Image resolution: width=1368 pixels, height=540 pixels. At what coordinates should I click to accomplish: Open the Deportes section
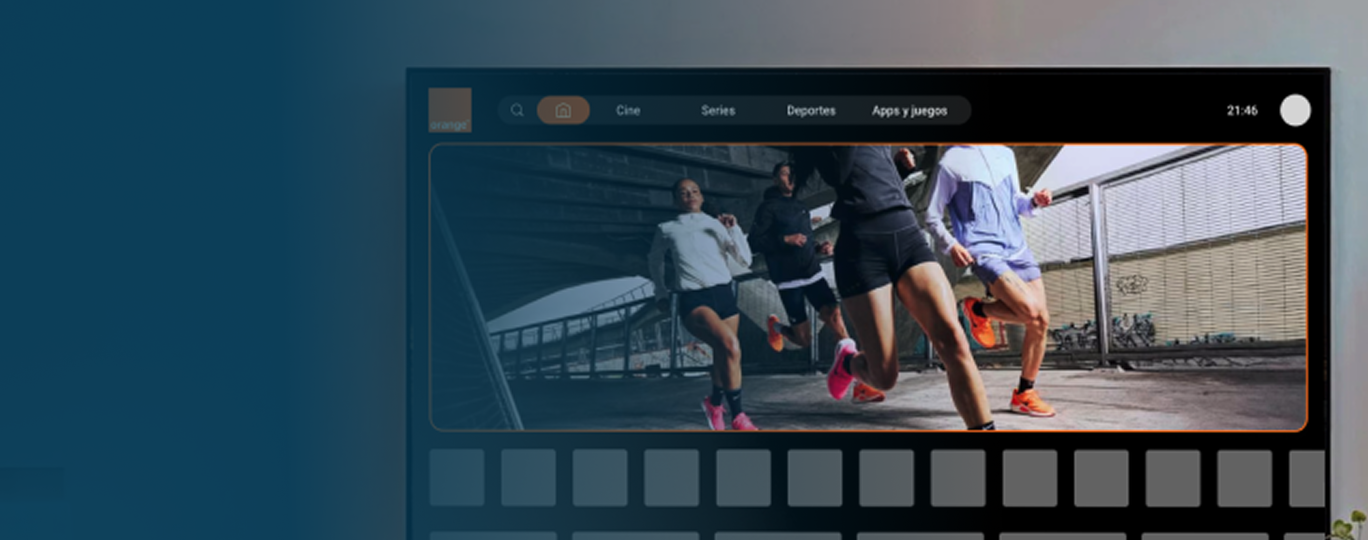pos(811,110)
